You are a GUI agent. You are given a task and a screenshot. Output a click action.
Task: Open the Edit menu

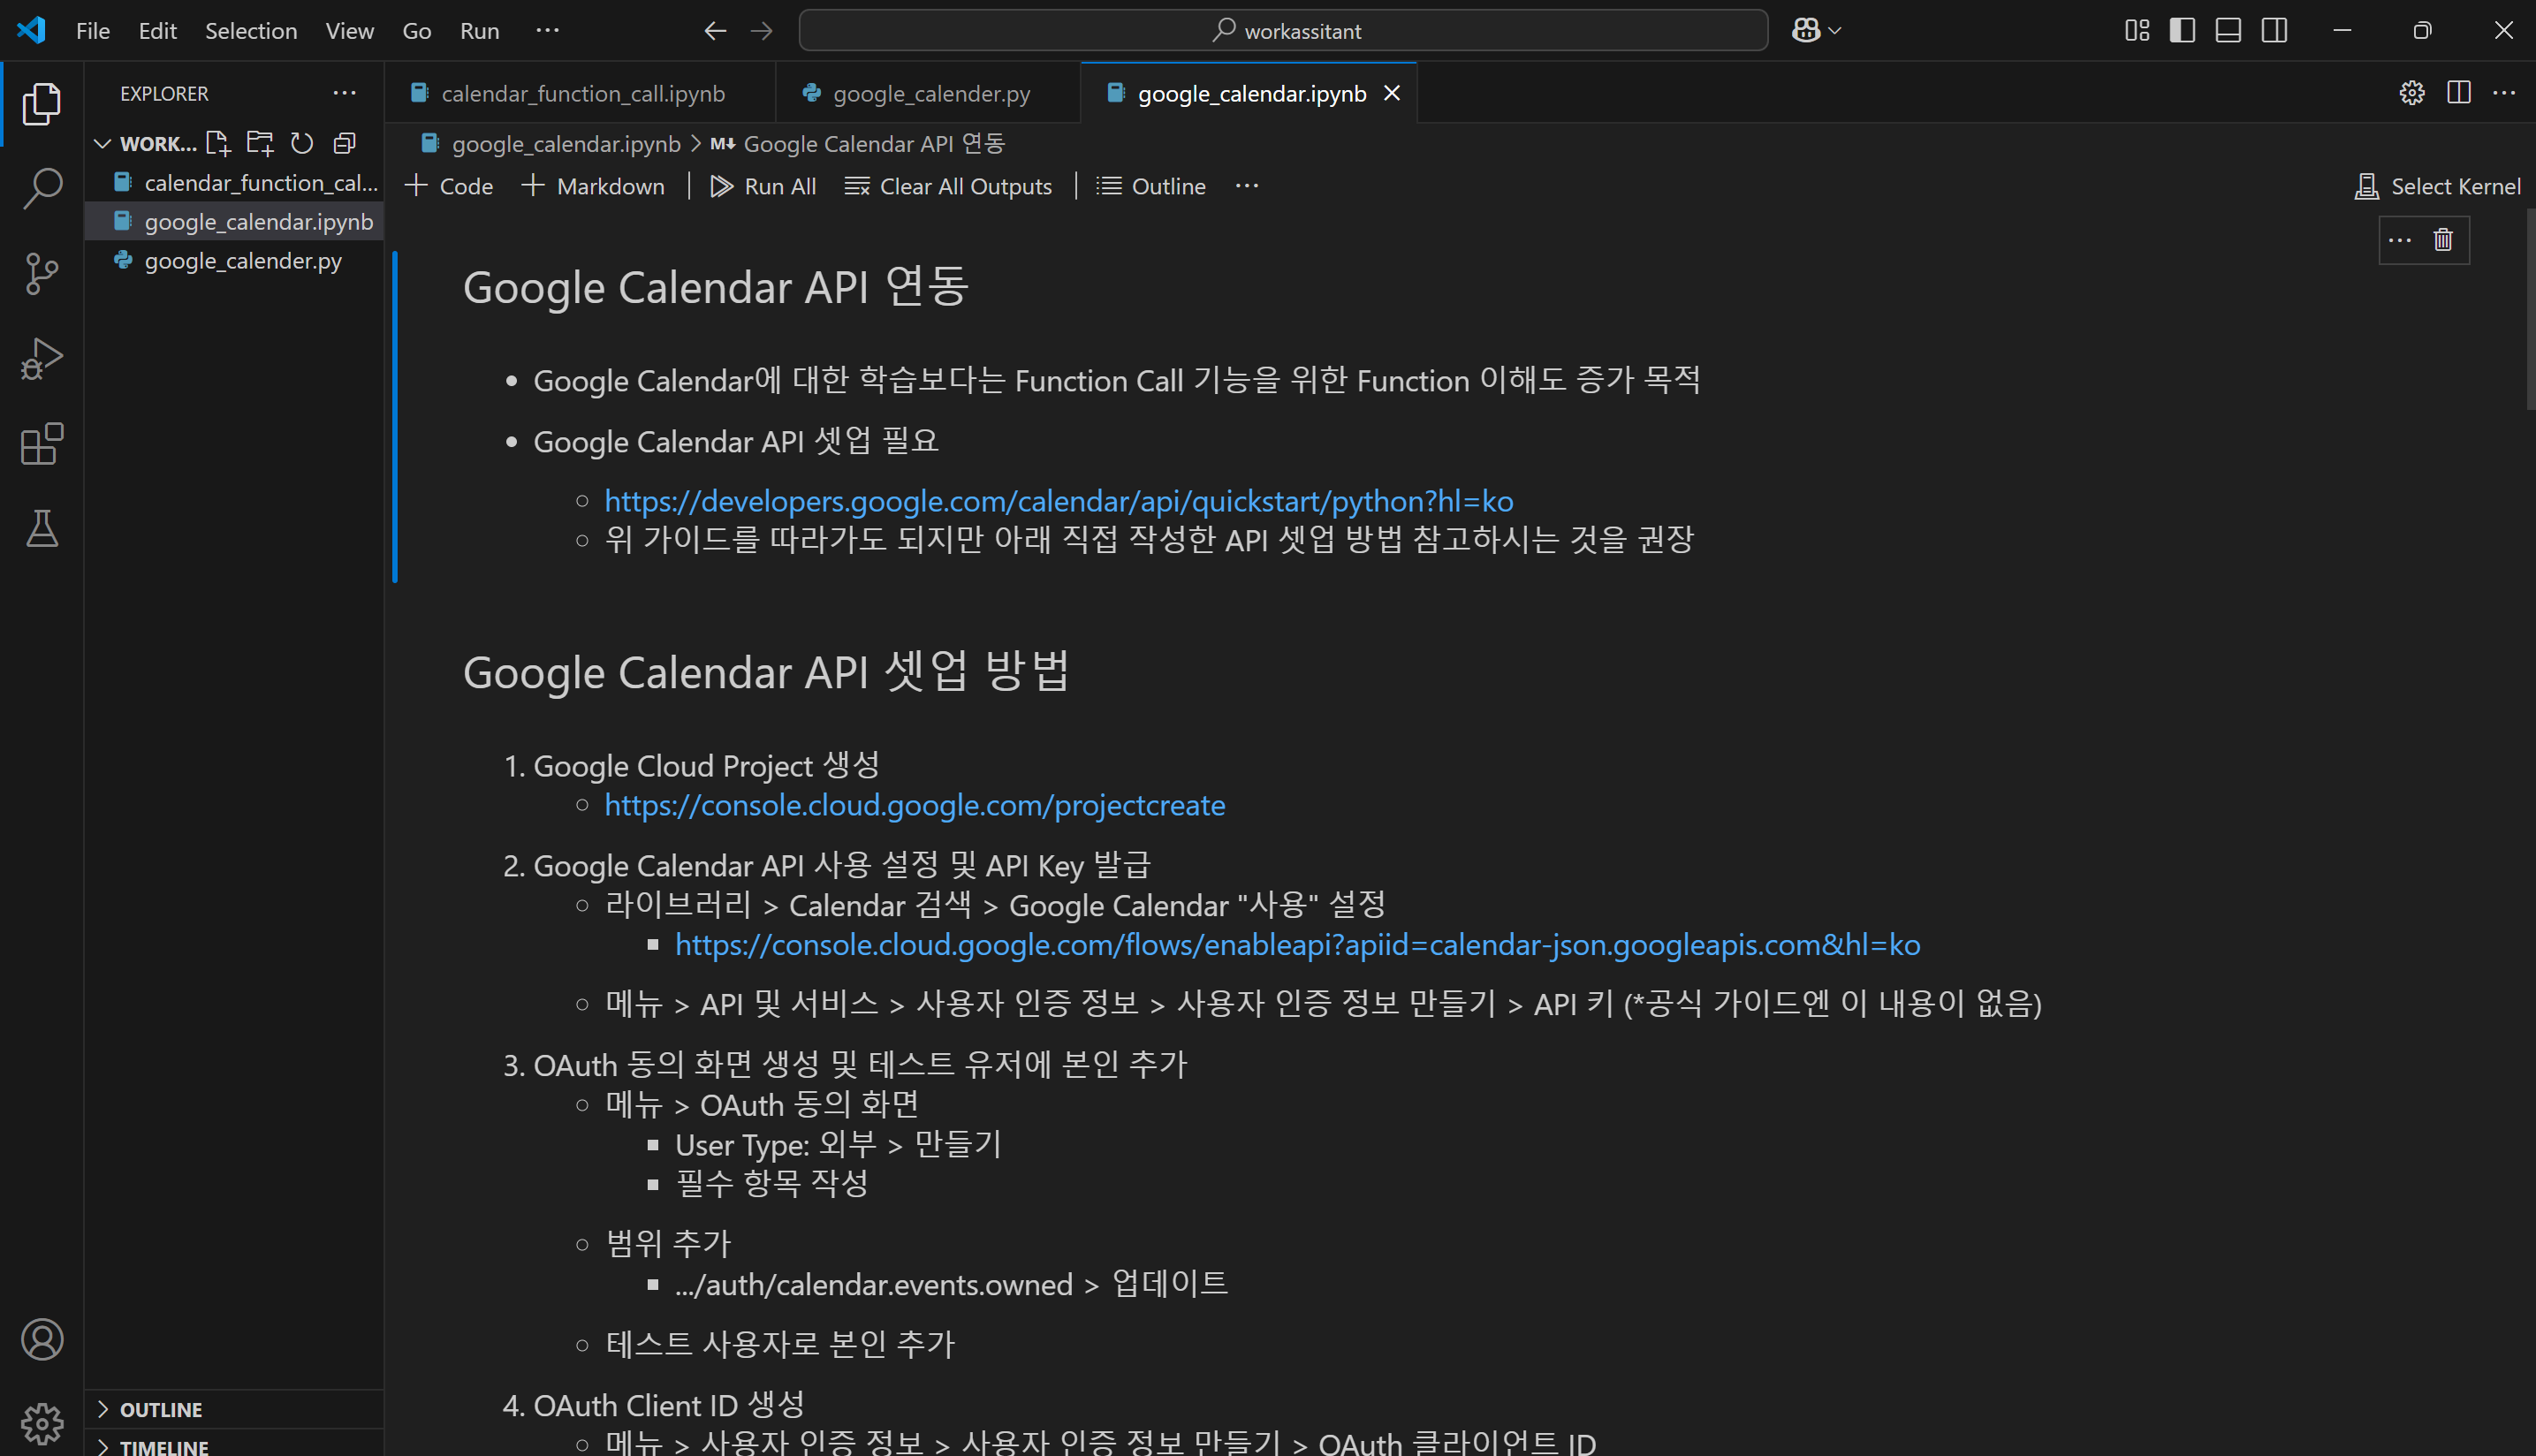(x=158, y=31)
